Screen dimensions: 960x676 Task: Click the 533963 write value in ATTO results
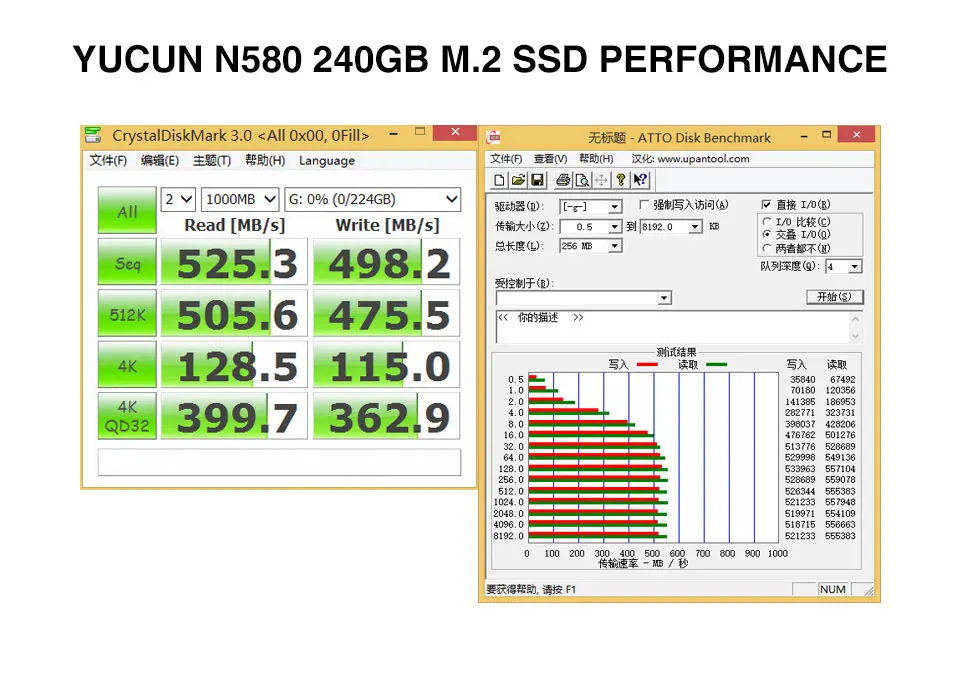point(800,469)
